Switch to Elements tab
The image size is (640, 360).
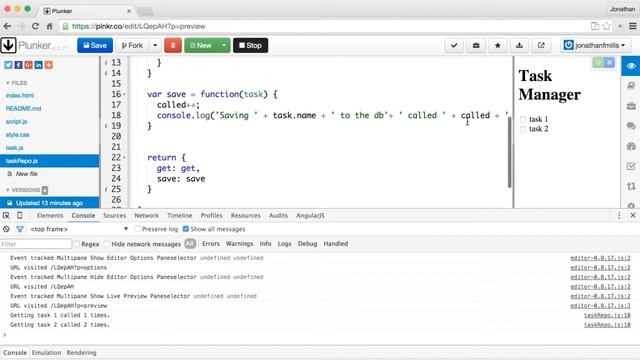[x=50, y=216]
